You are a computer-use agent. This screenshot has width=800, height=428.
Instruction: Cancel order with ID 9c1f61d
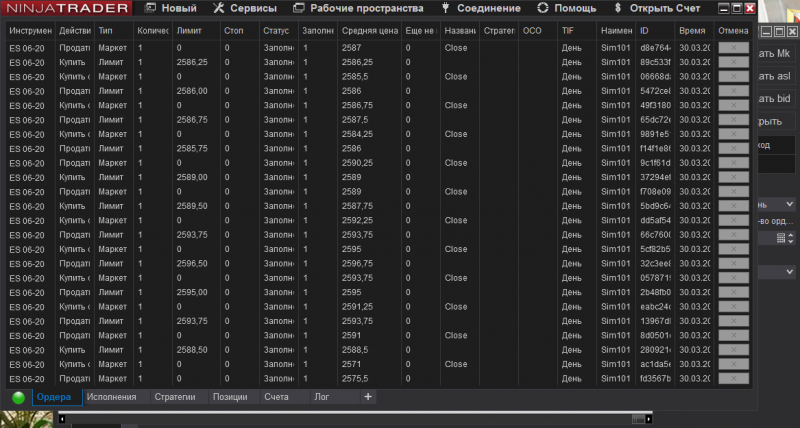click(x=733, y=163)
